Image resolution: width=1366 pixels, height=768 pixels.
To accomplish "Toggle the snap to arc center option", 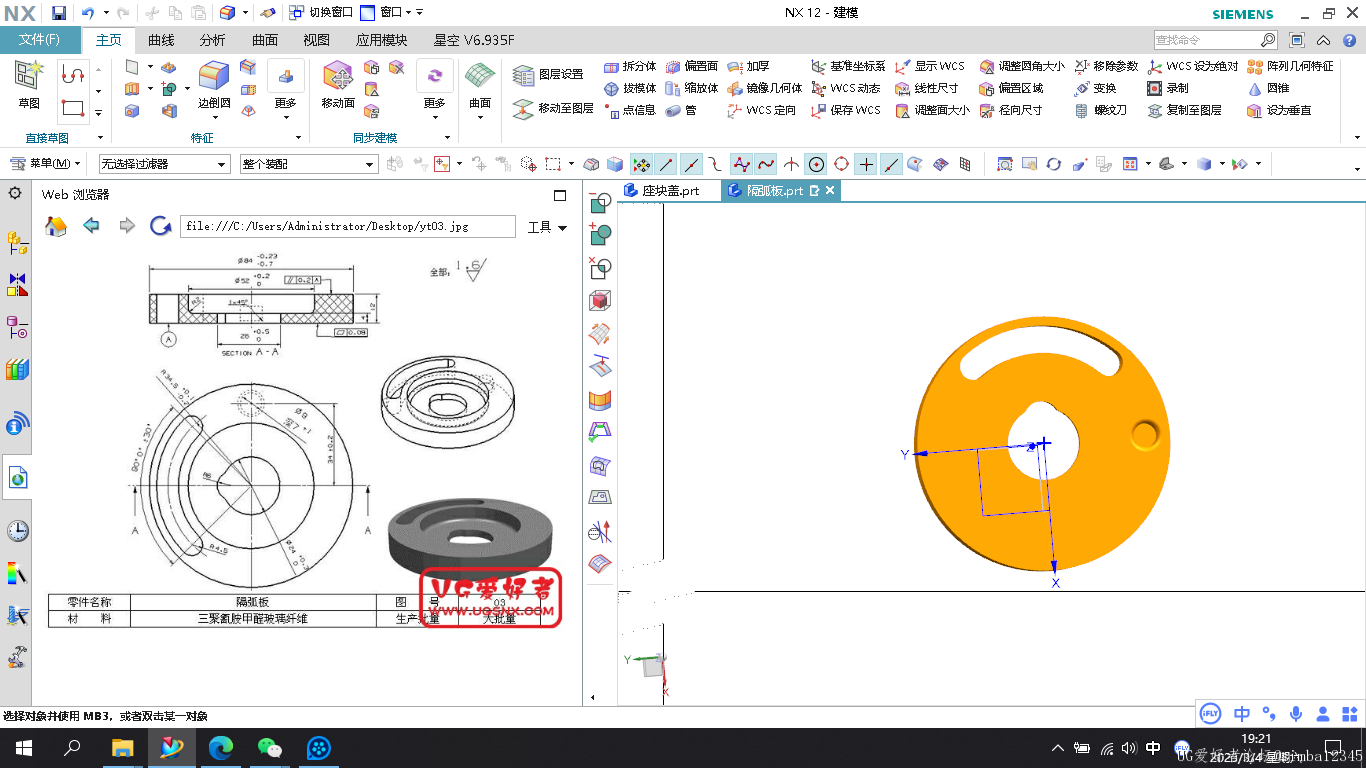I will tap(816, 163).
